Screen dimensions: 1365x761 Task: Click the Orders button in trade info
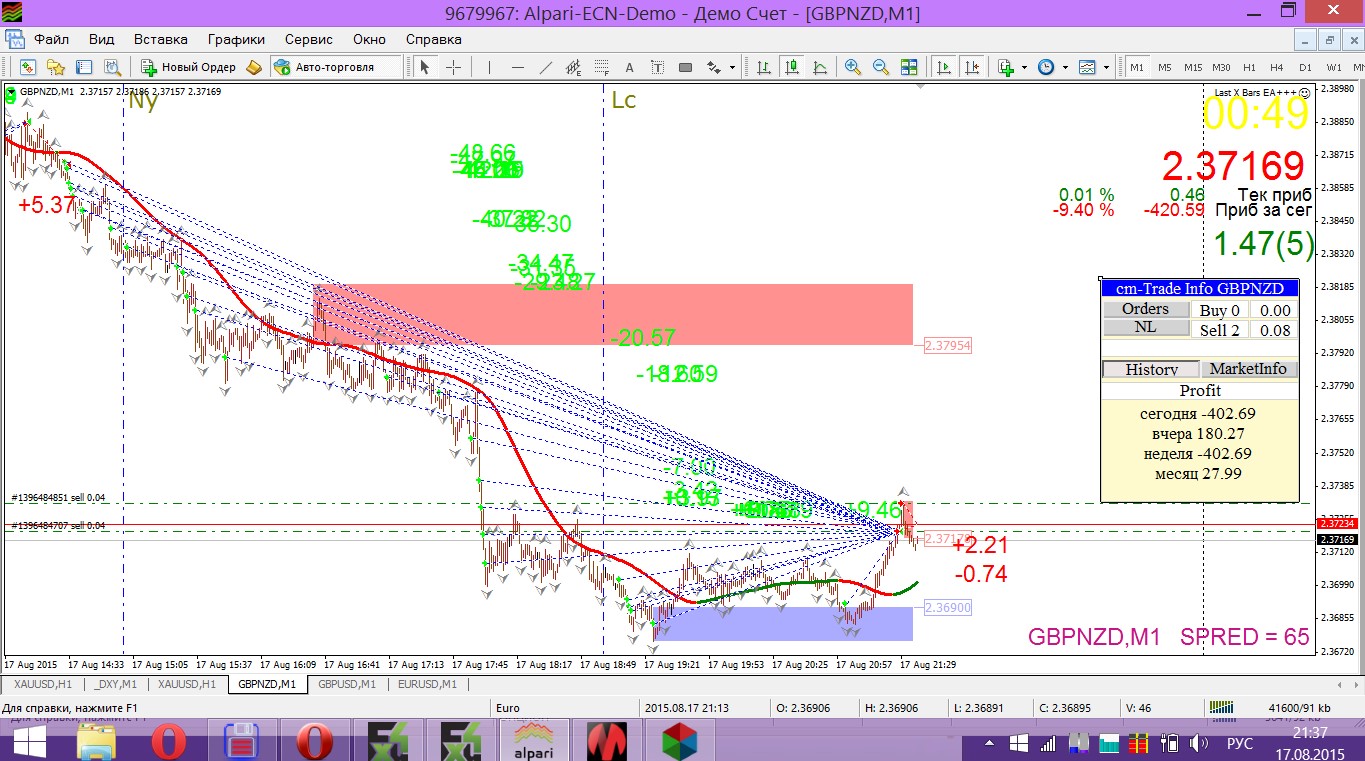1145,309
